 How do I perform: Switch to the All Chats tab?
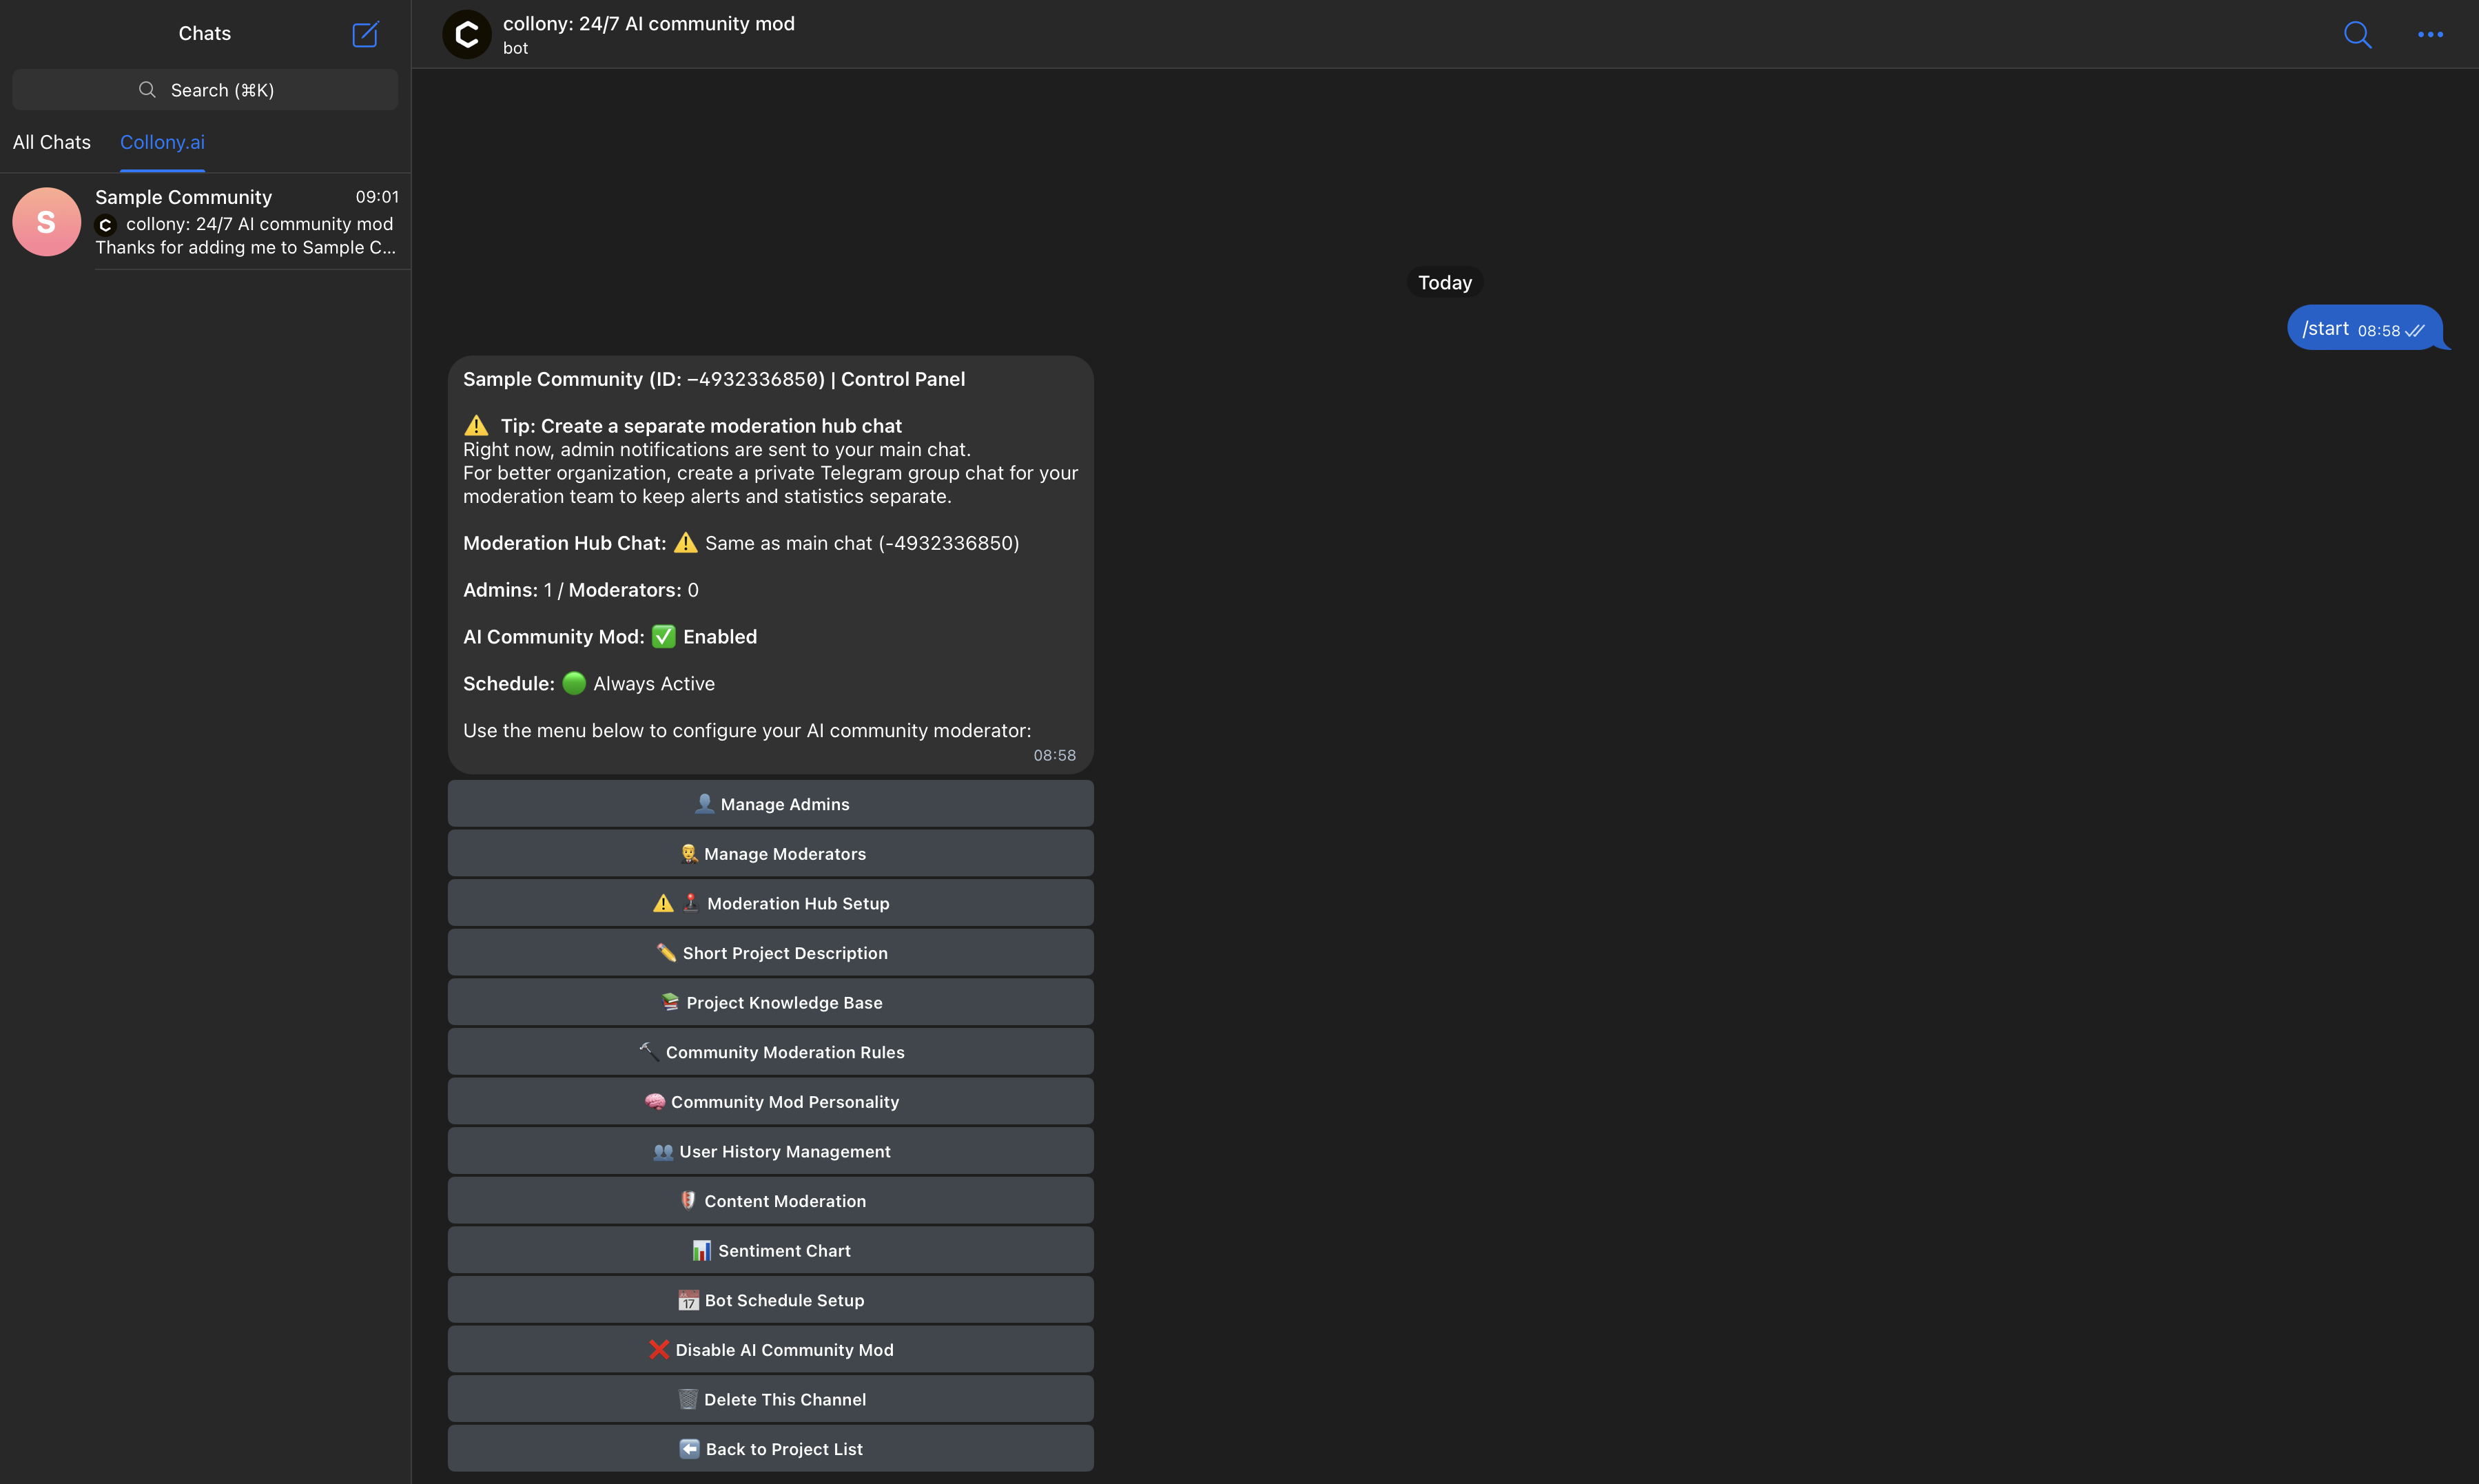52,142
